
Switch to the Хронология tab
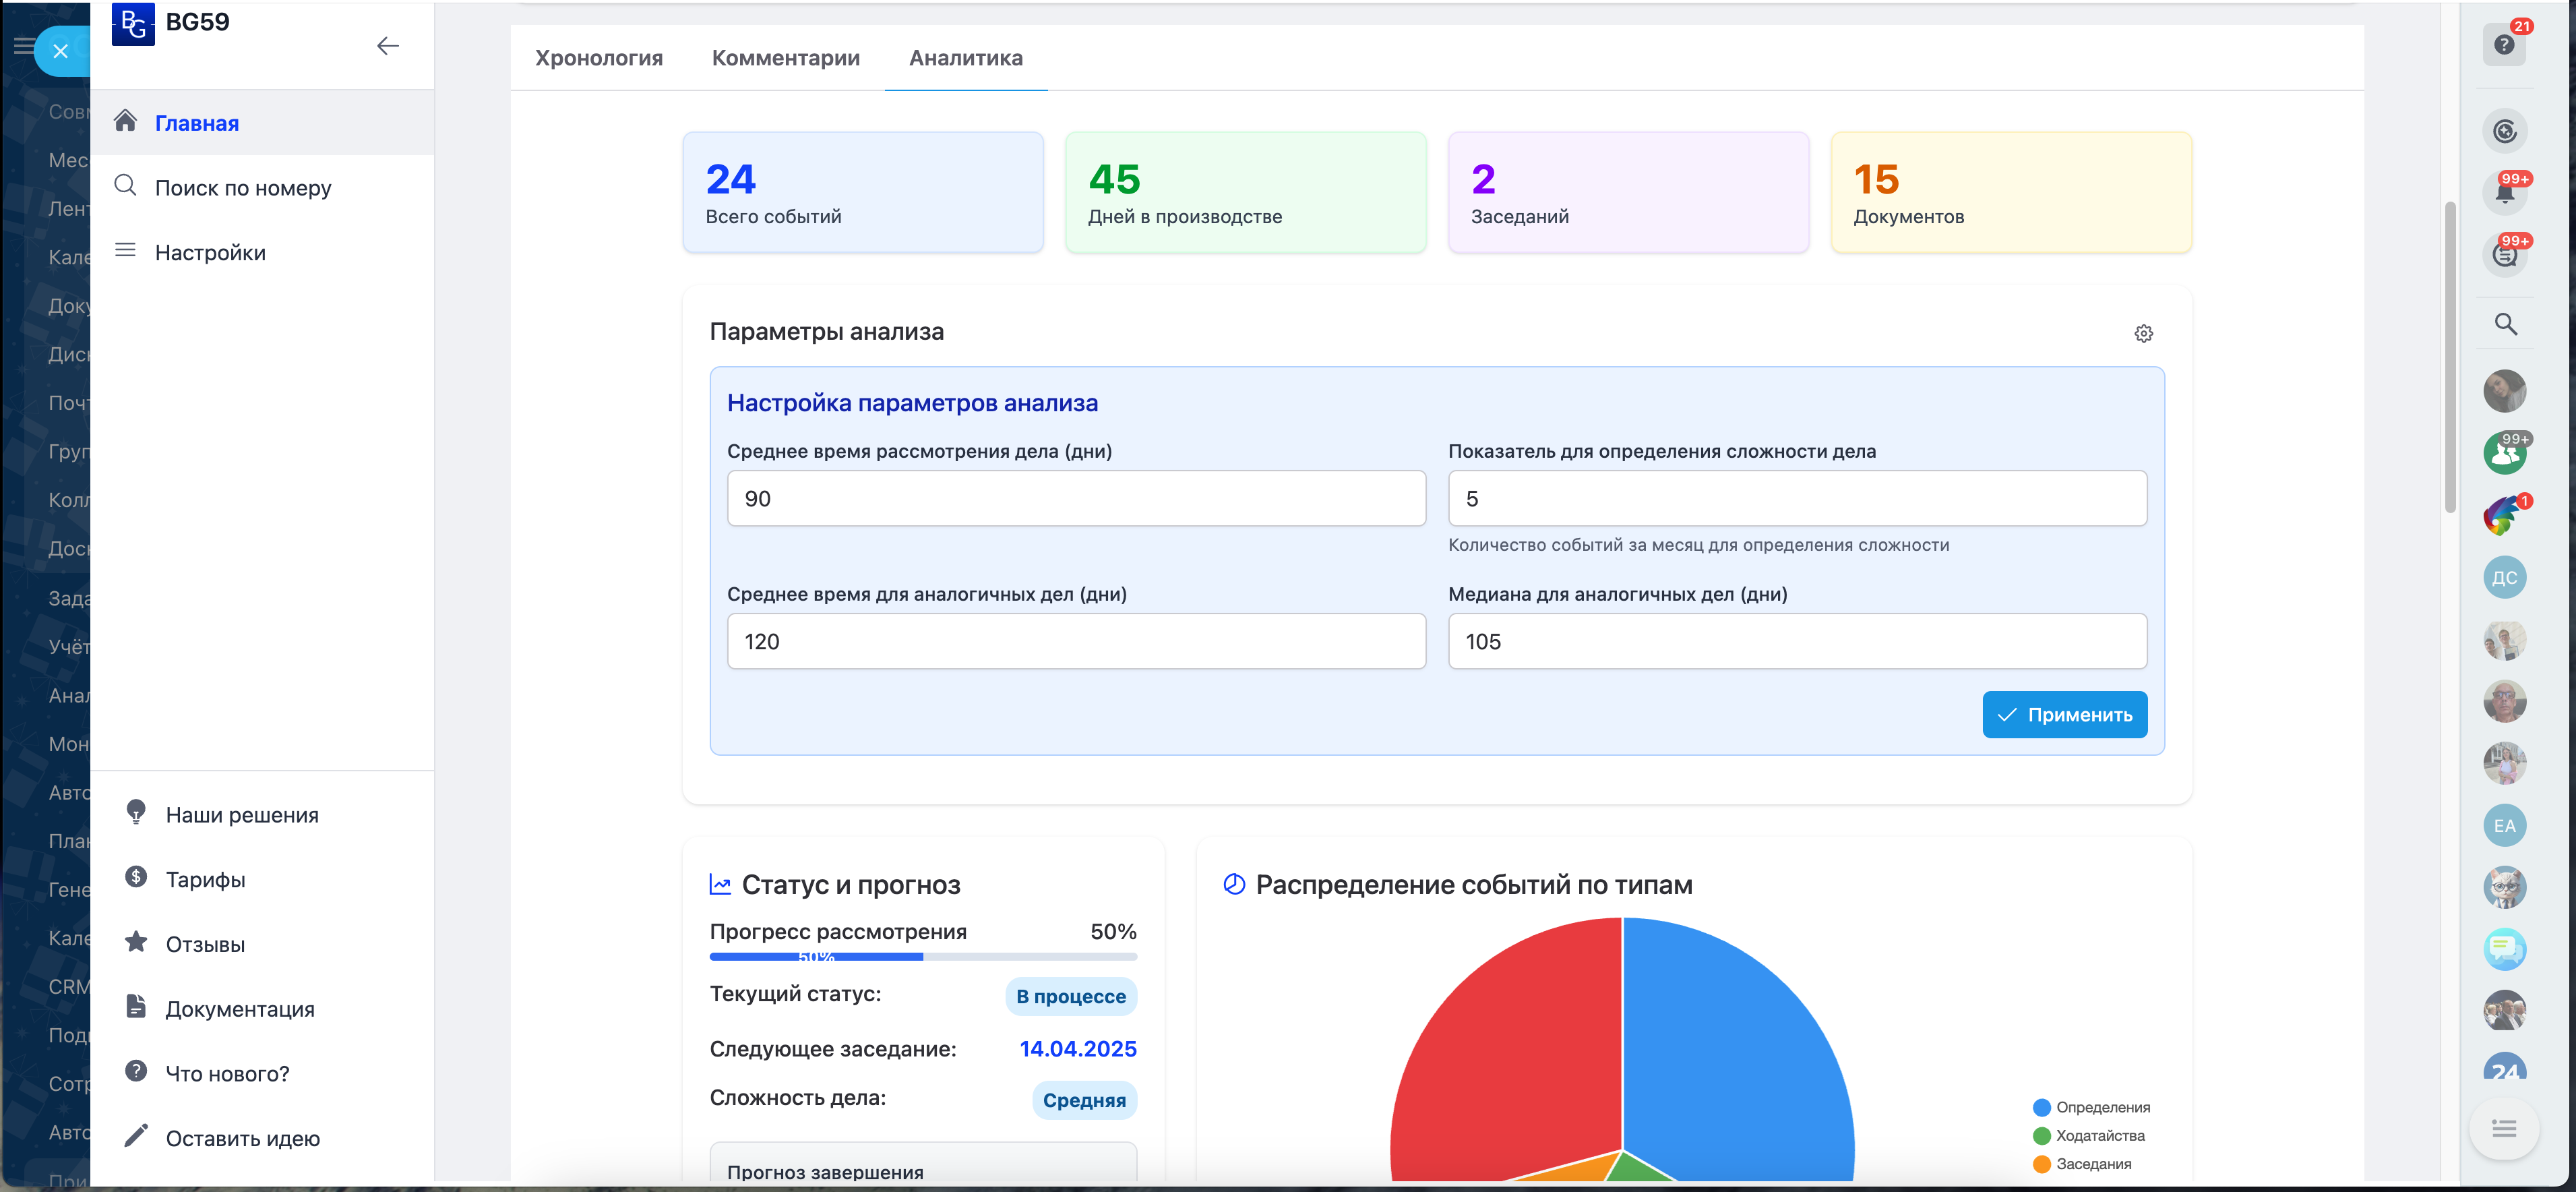click(598, 58)
